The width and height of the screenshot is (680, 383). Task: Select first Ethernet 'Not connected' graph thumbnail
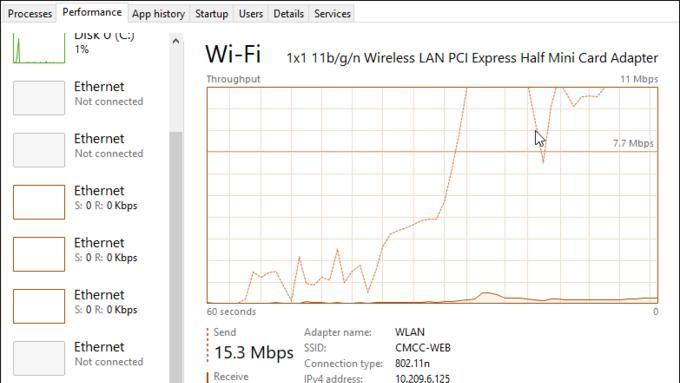click(x=39, y=98)
